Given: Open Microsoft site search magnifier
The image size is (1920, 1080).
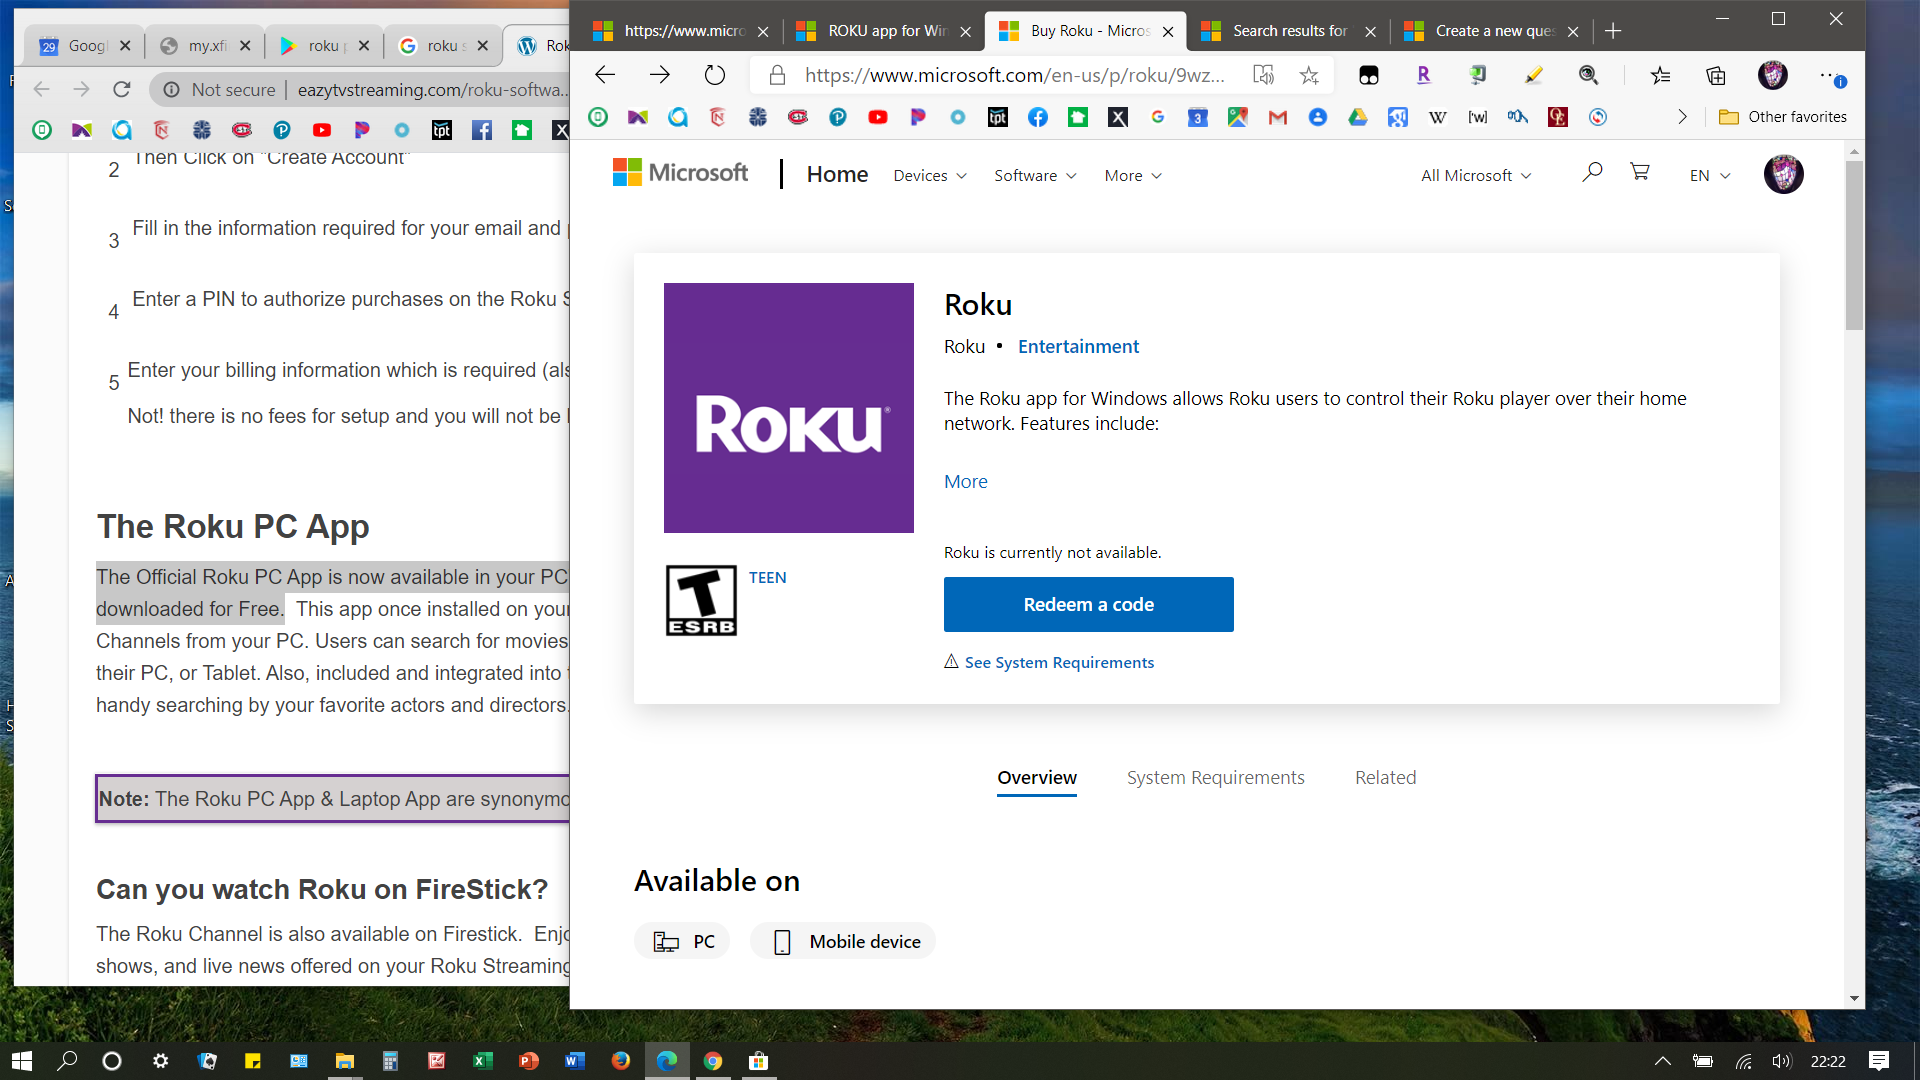Looking at the screenshot, I should 1592,172.
